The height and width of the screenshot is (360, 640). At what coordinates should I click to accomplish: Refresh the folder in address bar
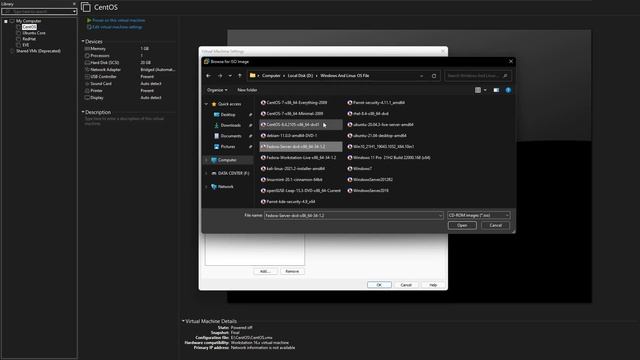[x=434, y=76]
